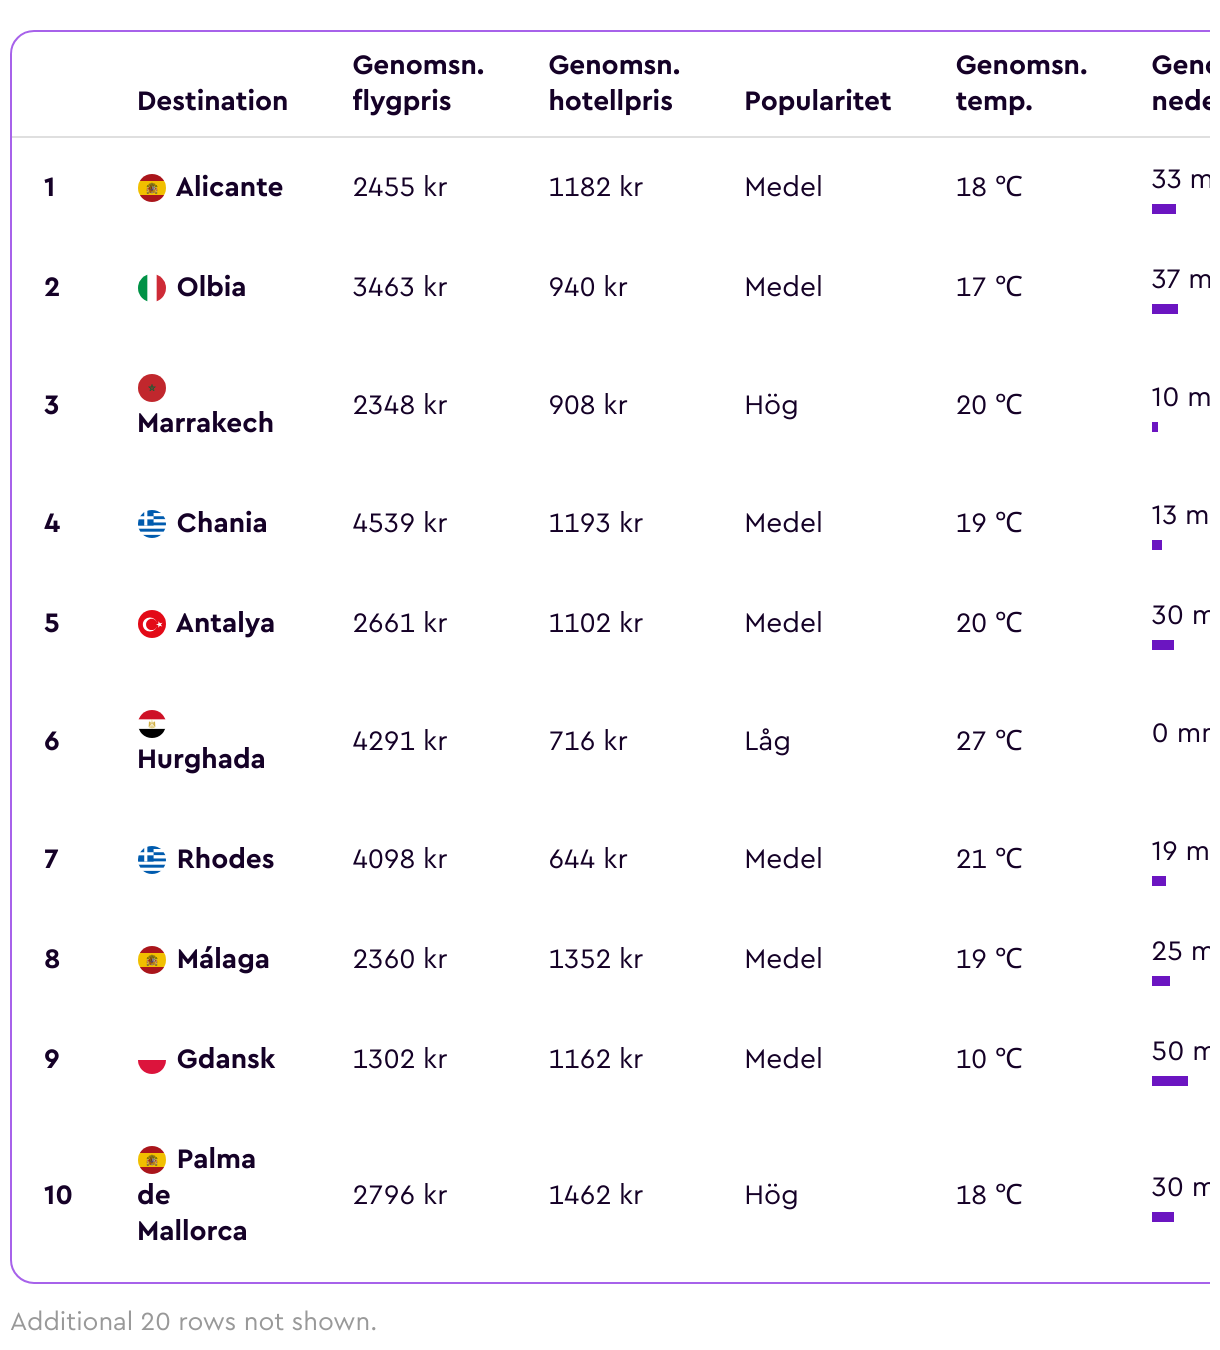Click the Morocco flag above Marrakech
Image resolution: width=1220 pixels, height=1350 pixels.
pyautogui.click(x=152, y=387)
